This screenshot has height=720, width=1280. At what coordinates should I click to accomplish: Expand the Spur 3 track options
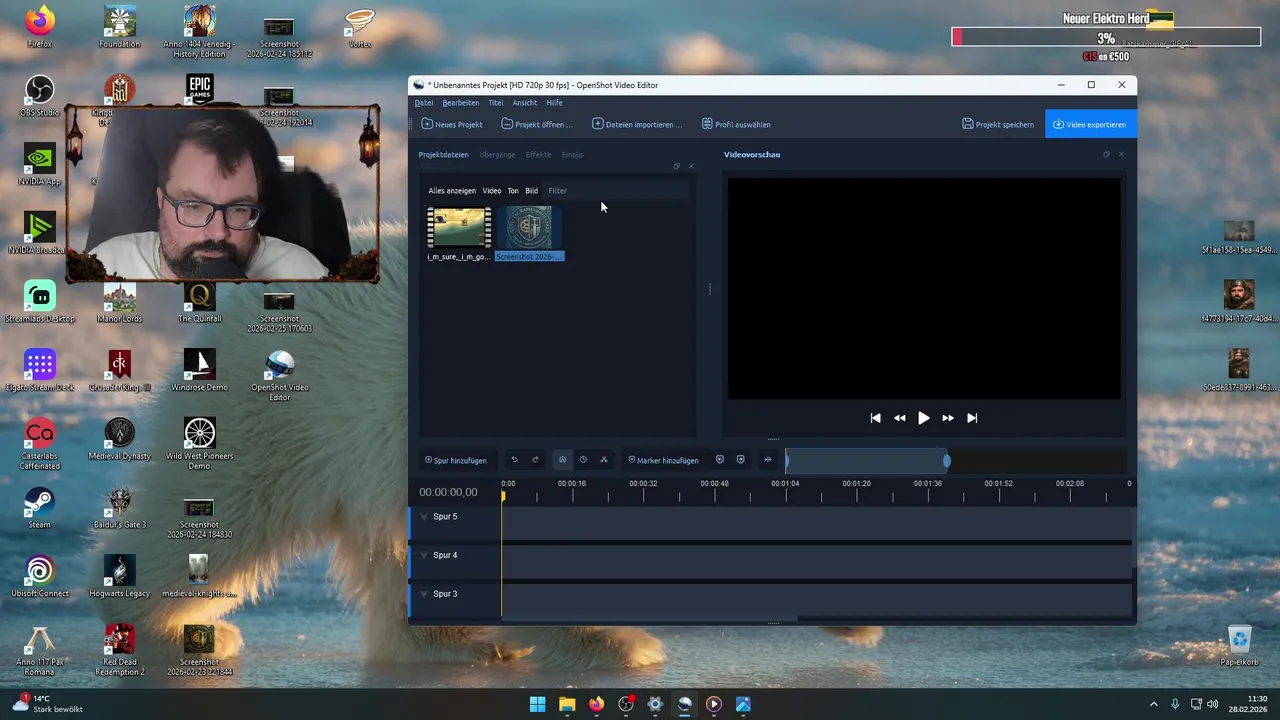click(424, 594)
